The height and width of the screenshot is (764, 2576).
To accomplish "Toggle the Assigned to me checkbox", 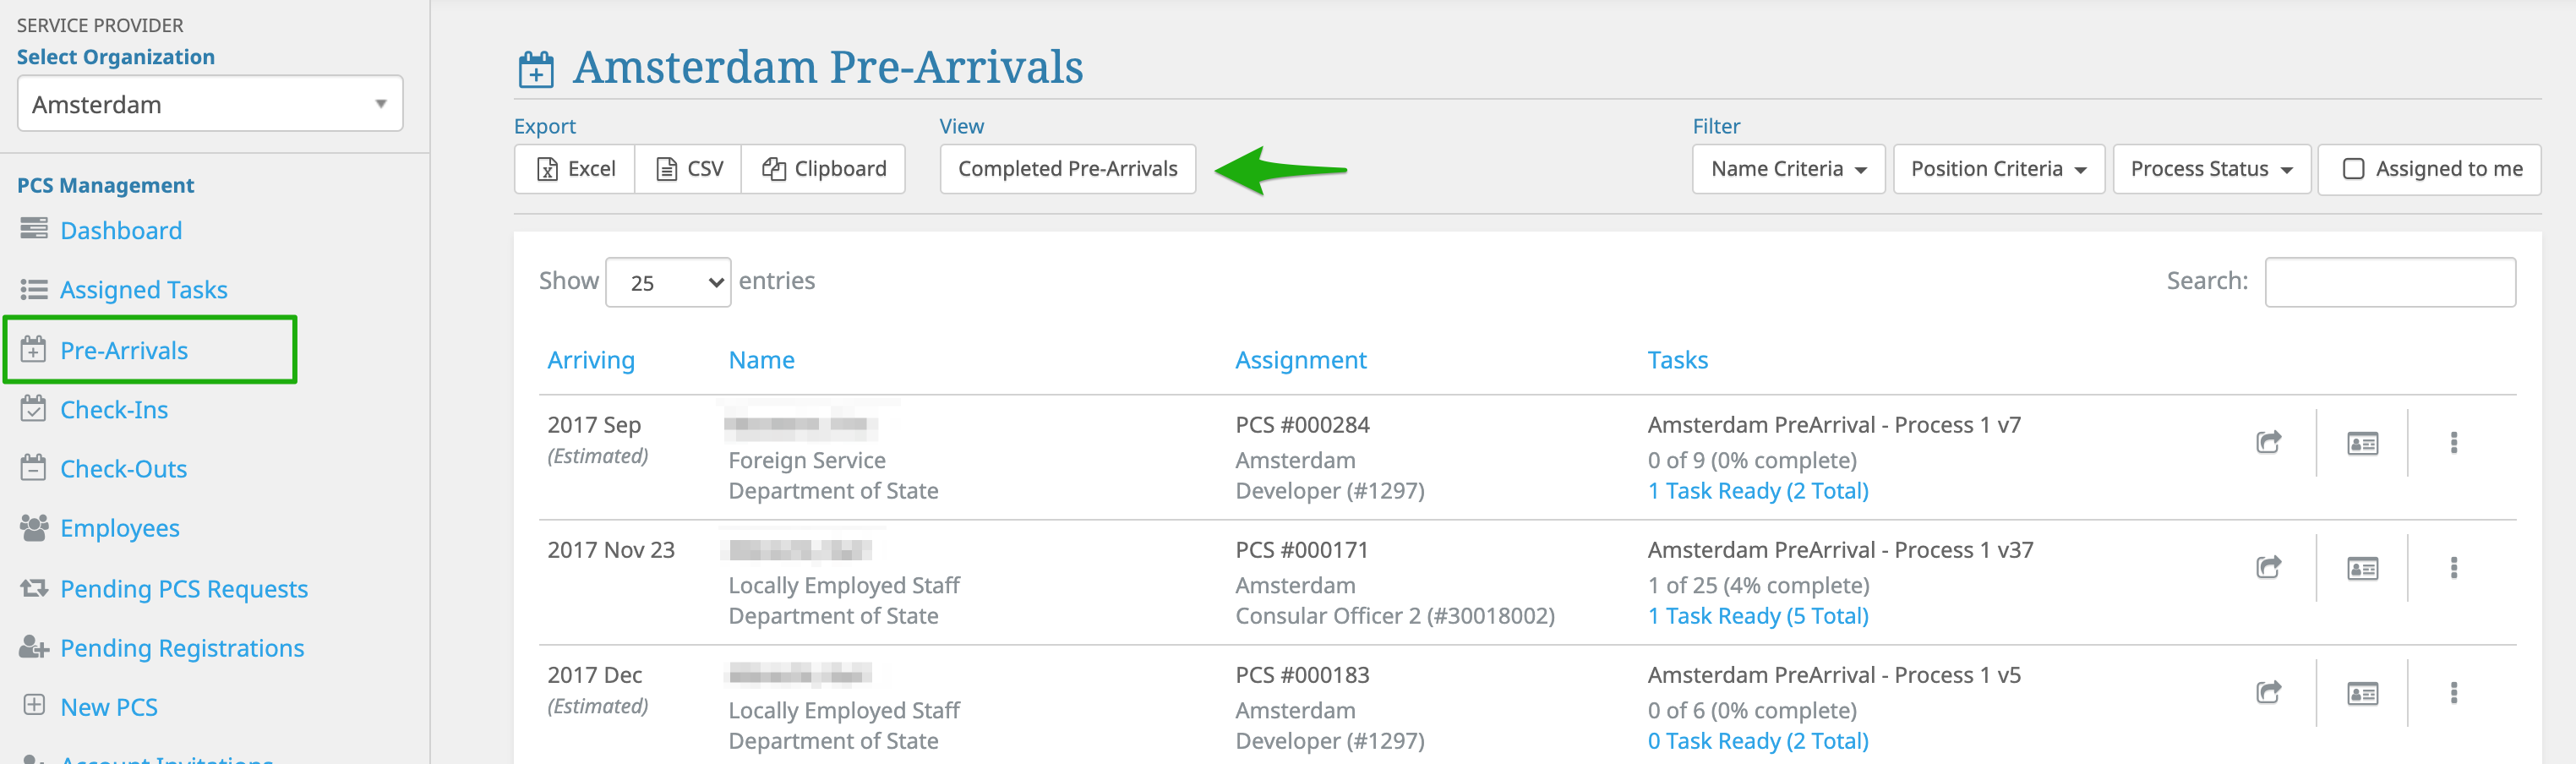I will (x=2353, y=169).
